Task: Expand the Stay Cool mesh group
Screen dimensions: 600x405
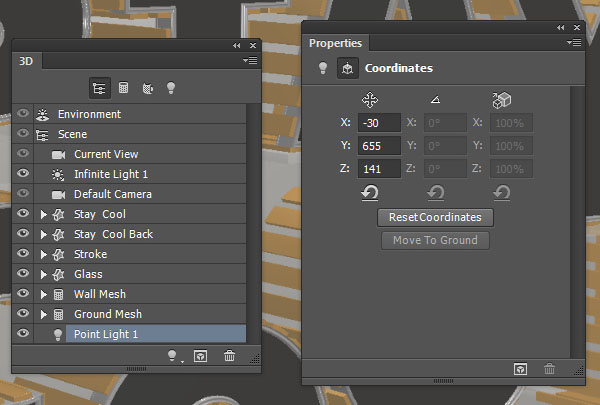Action: pyautogui.click(x=43, y=214)
